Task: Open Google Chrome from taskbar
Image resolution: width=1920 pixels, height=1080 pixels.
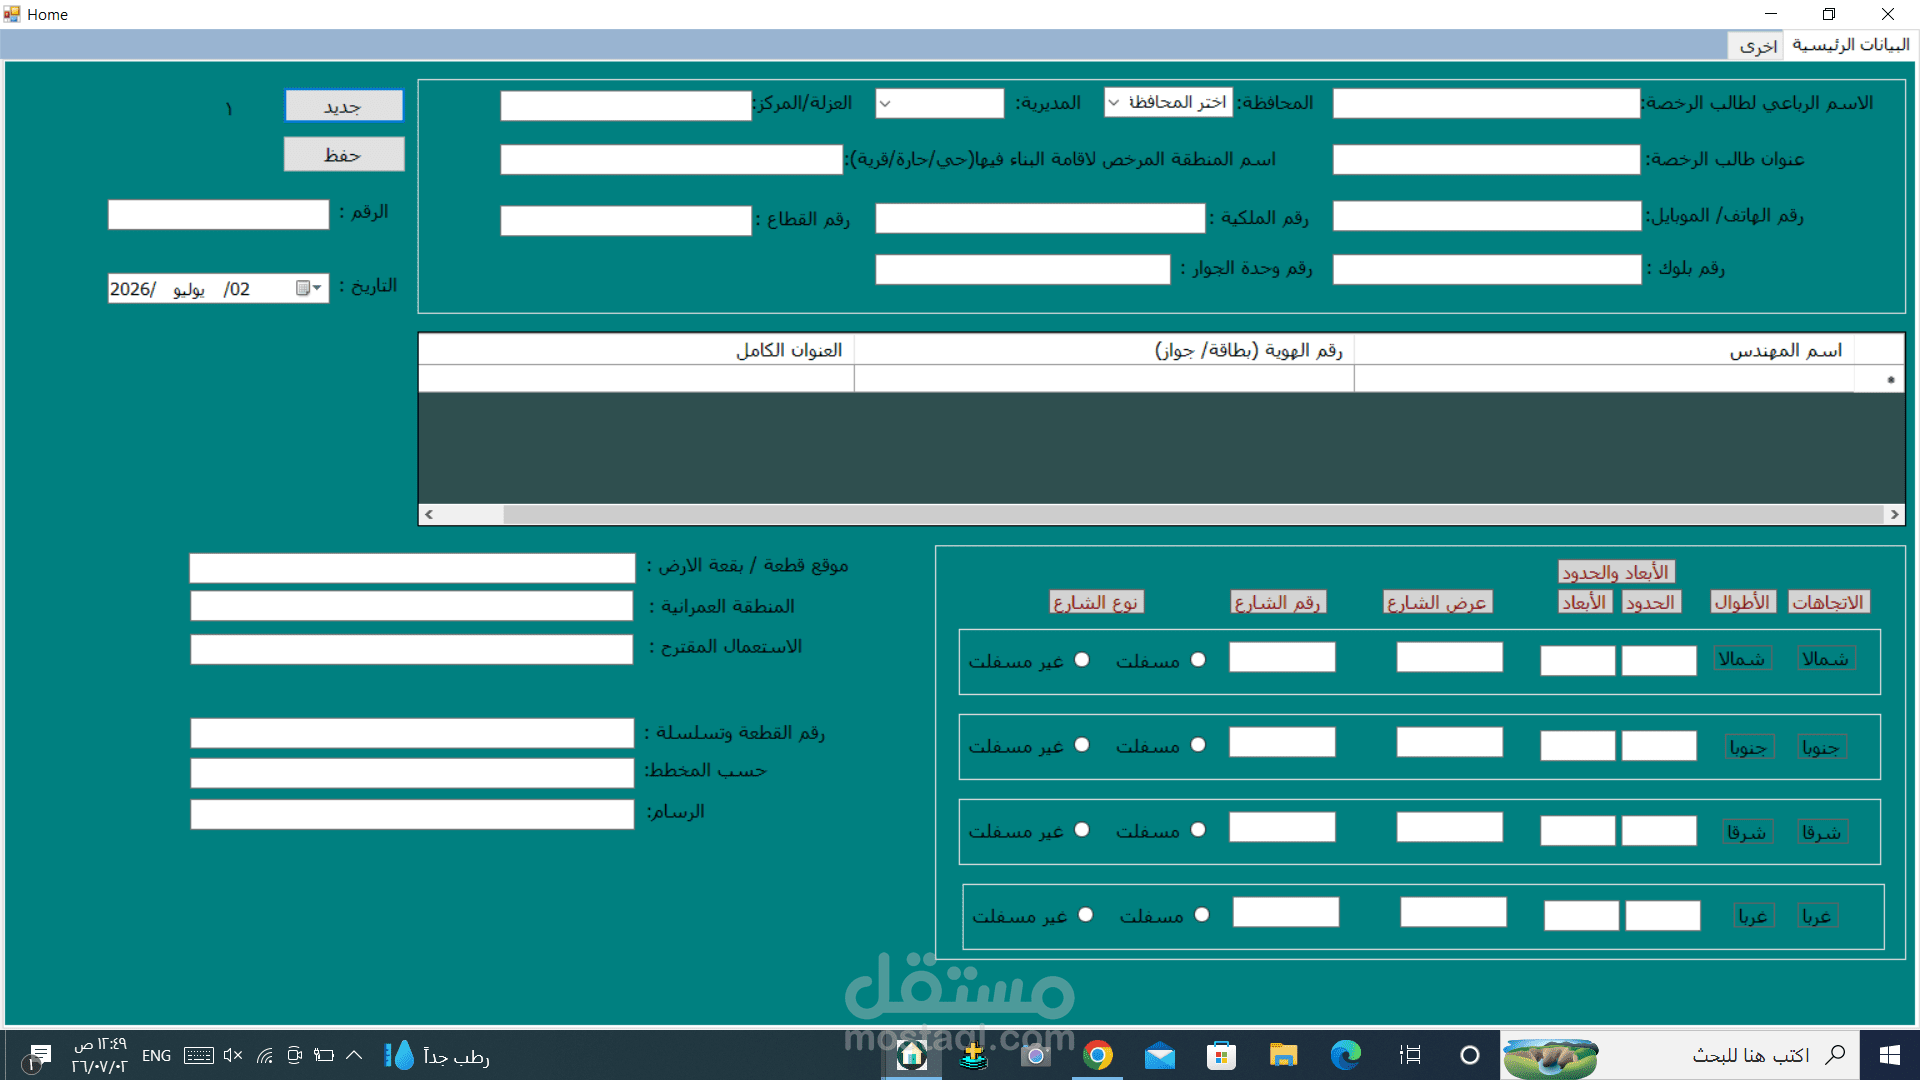Action: coord(1098,1055)
